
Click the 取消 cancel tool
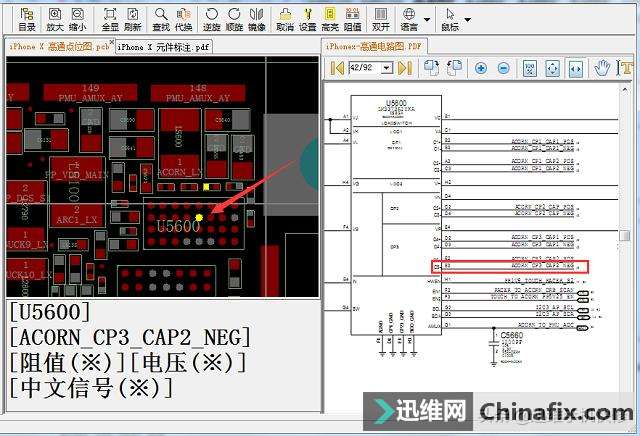pos(285,19)
